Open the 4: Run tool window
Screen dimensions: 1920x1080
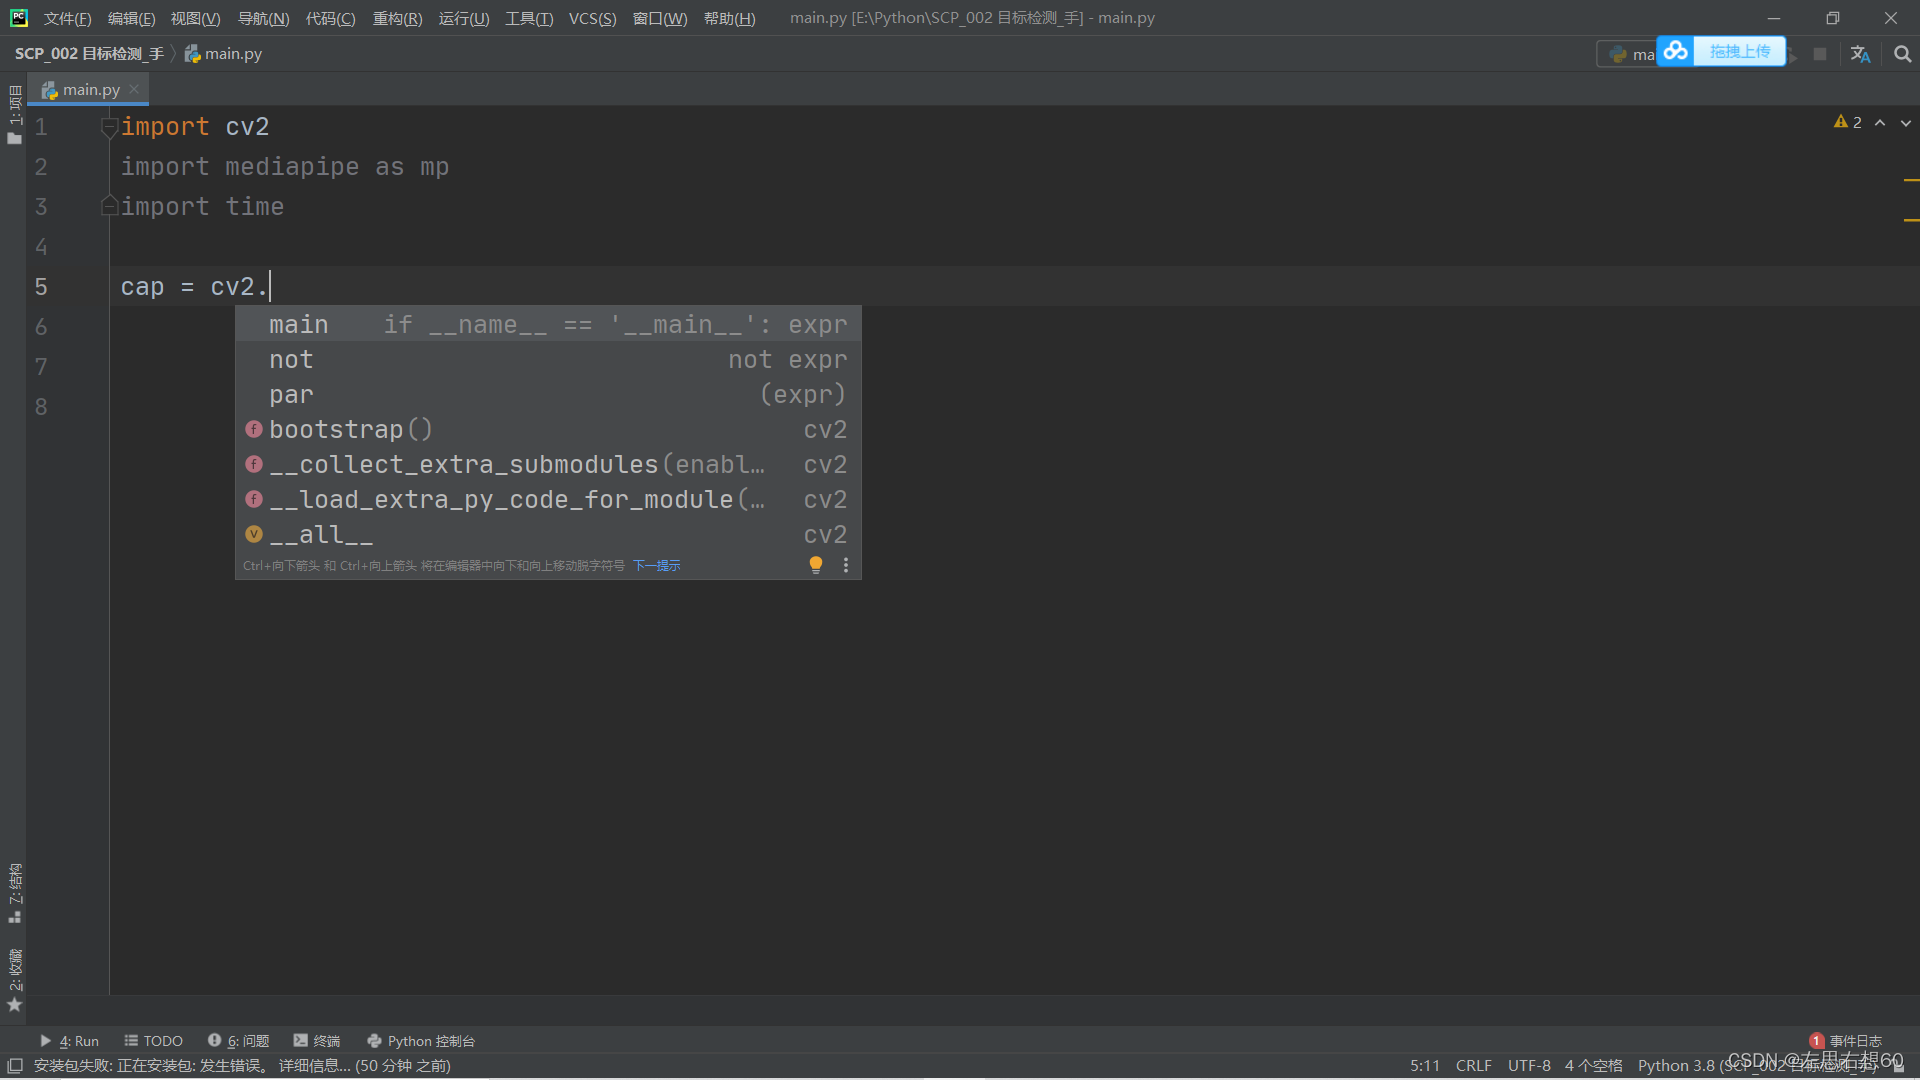(x=70, y=1041)
